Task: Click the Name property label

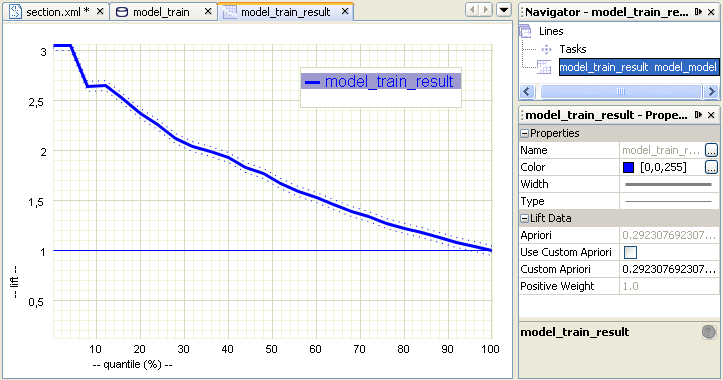Action: point(534,150)
